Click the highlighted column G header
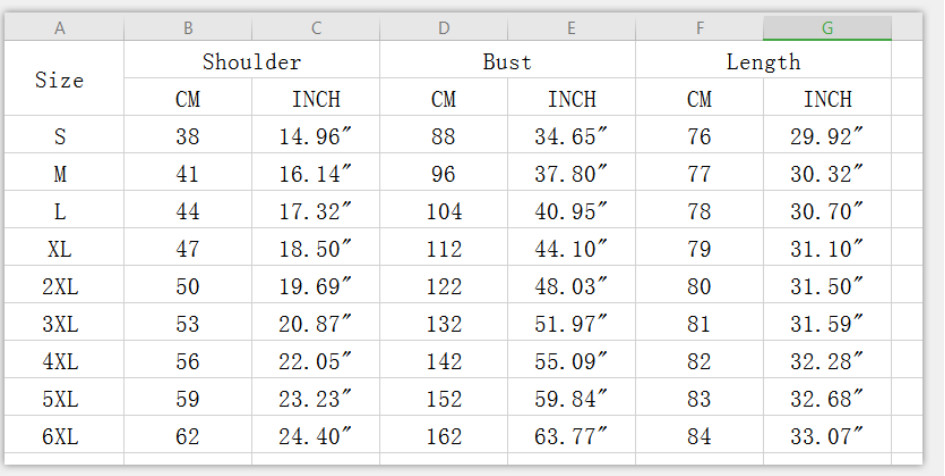Screen dimensions: 945x476 coord(827,28)
